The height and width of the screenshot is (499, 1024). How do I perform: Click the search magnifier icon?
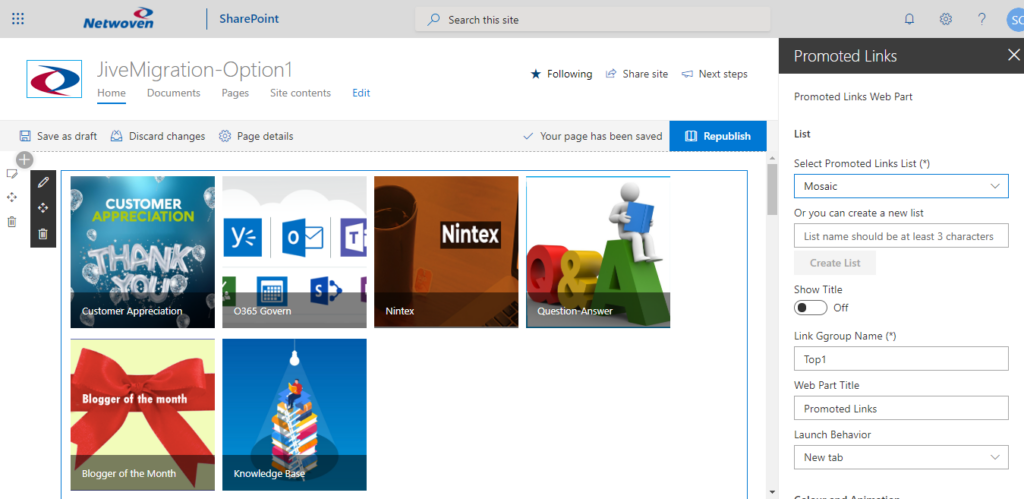[434, 20]
